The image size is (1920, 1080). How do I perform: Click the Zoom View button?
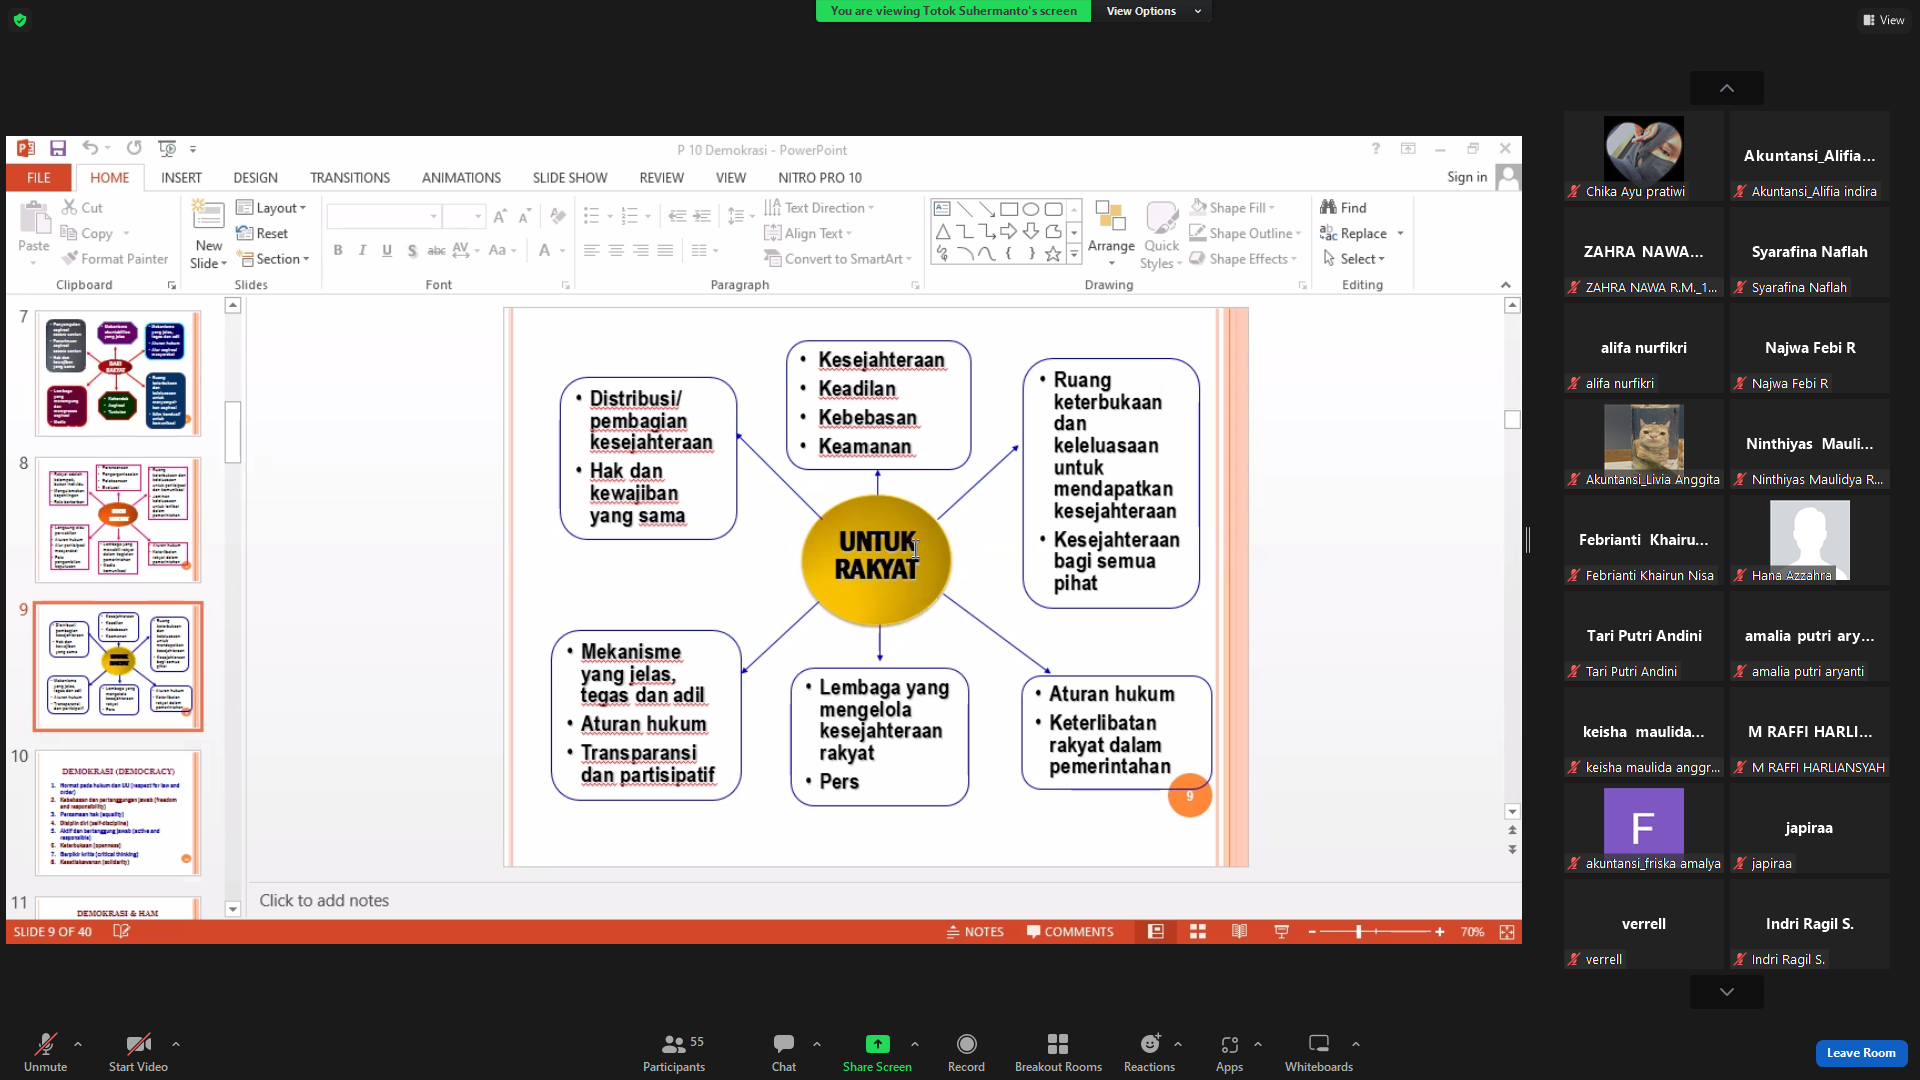click(x=1883, y=20)
